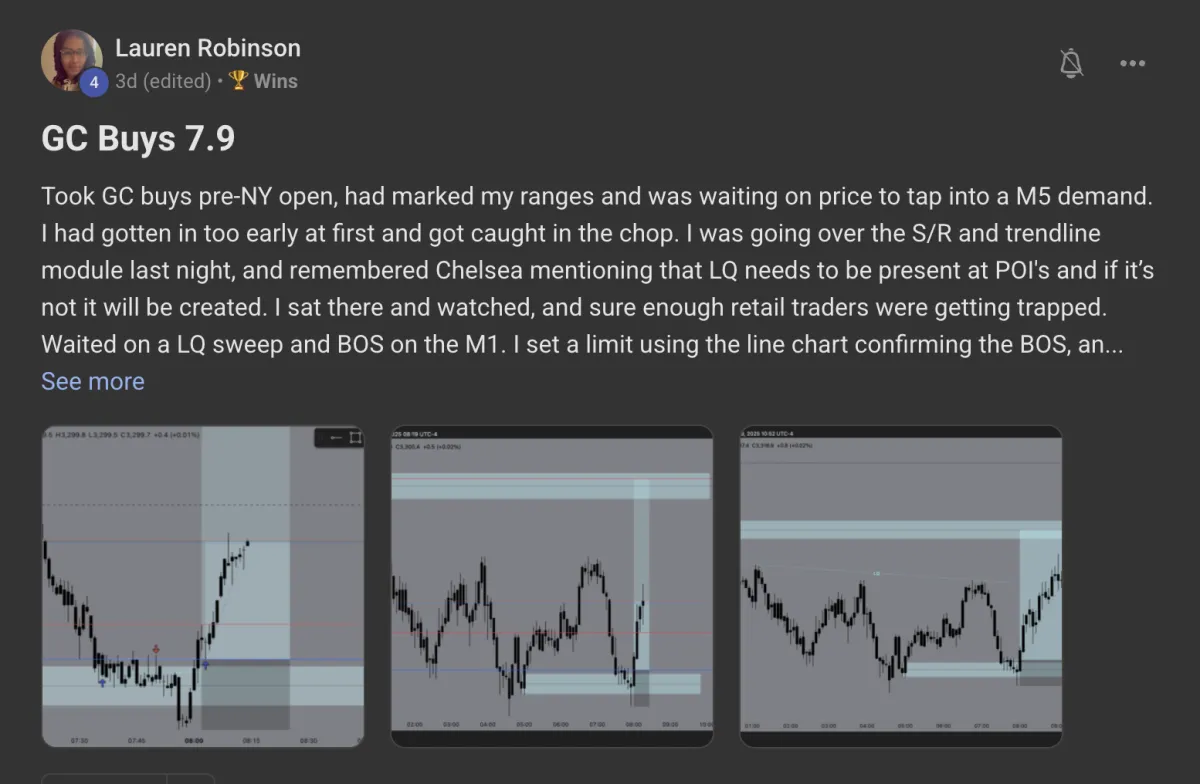Click the red down-arrow marker in first chart

point(156,649)
